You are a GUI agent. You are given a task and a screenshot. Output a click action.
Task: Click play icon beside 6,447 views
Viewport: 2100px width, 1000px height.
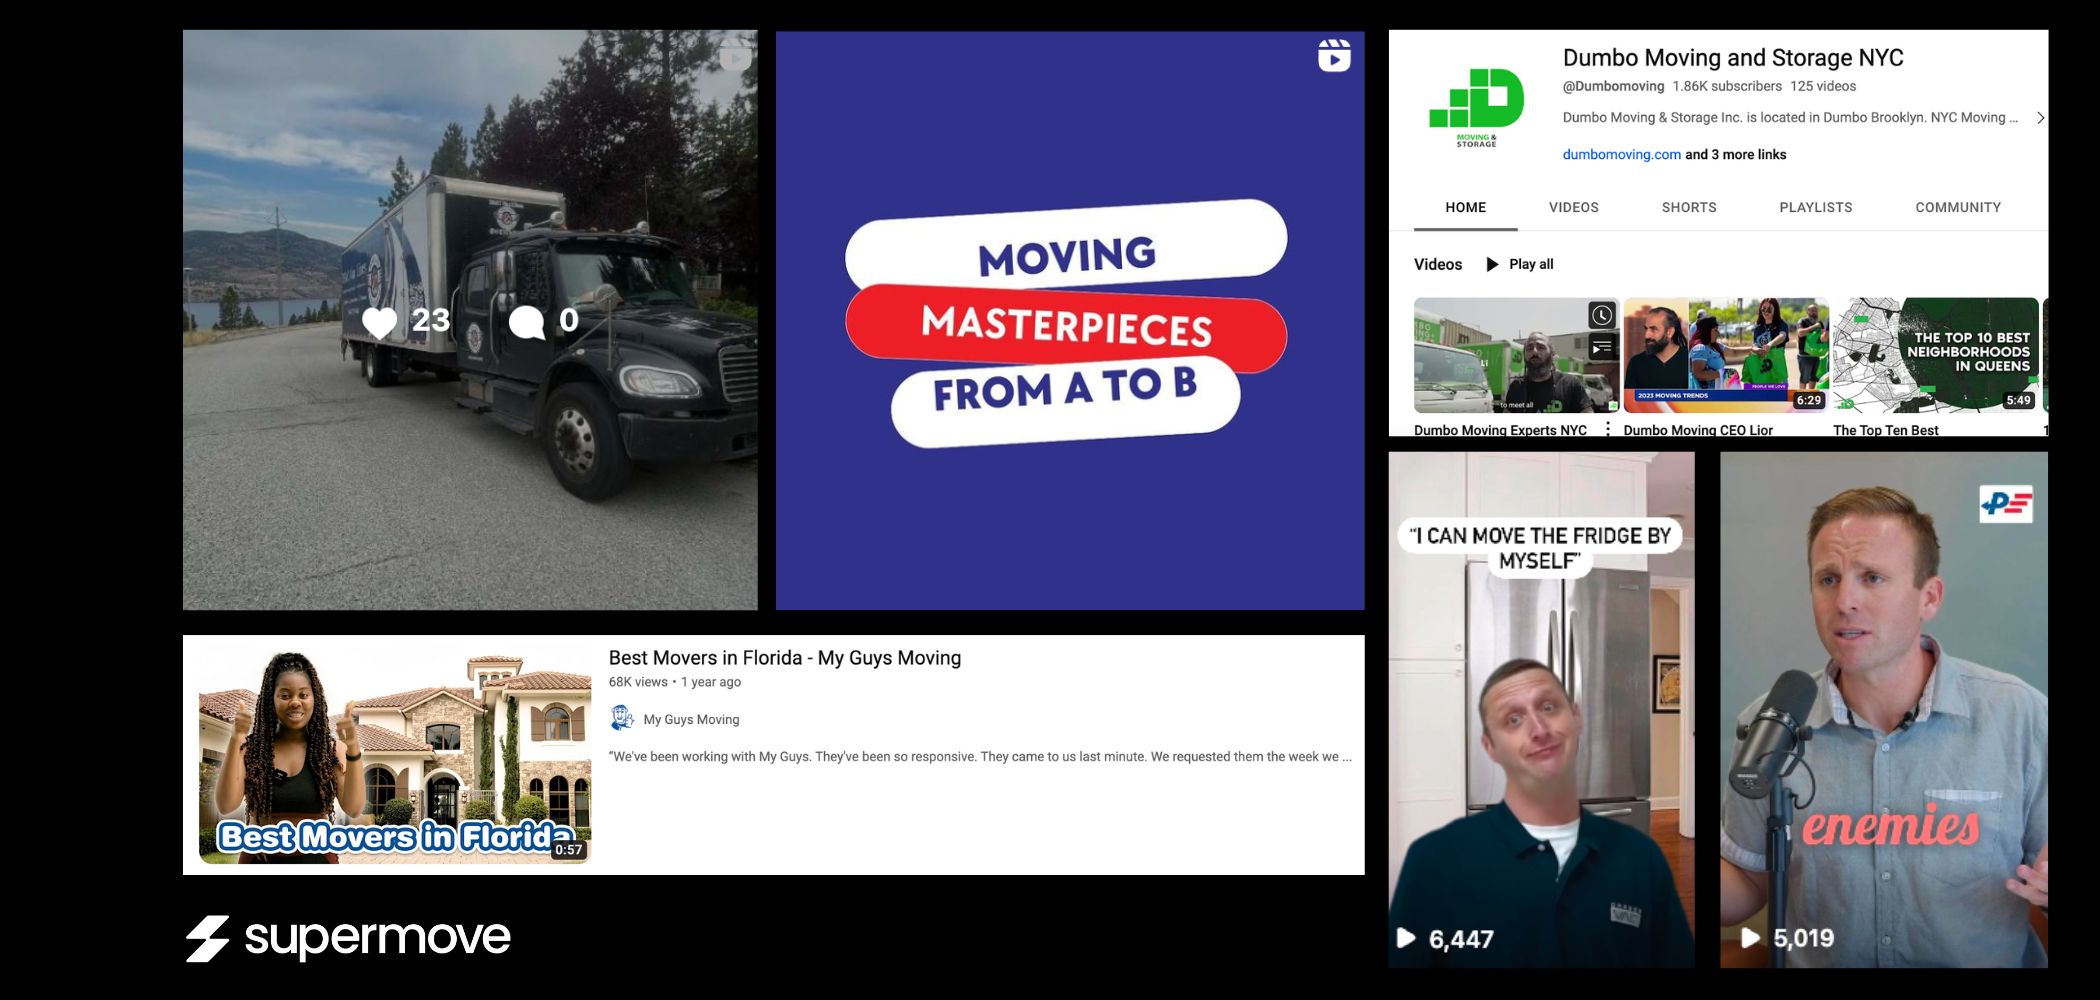[1406, 938]
